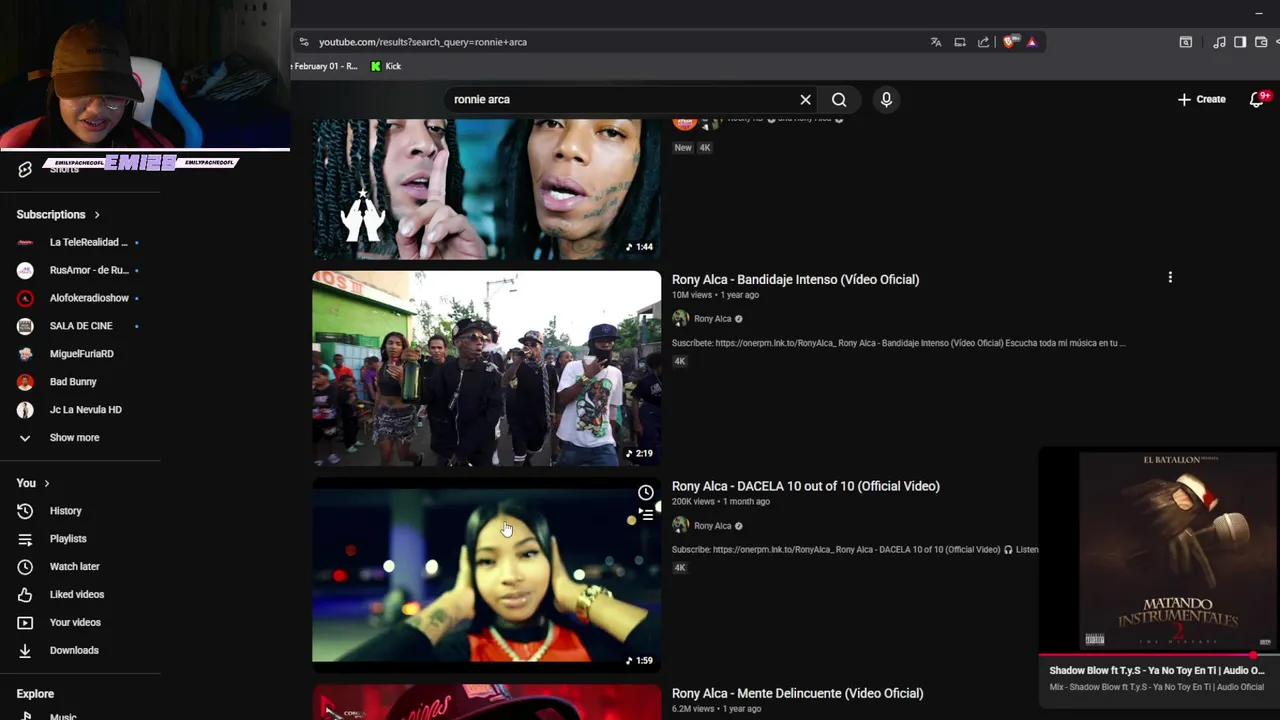Click the youtube.com address bar URL
This screenshot has width=1280, height=720.
point(423,42)
